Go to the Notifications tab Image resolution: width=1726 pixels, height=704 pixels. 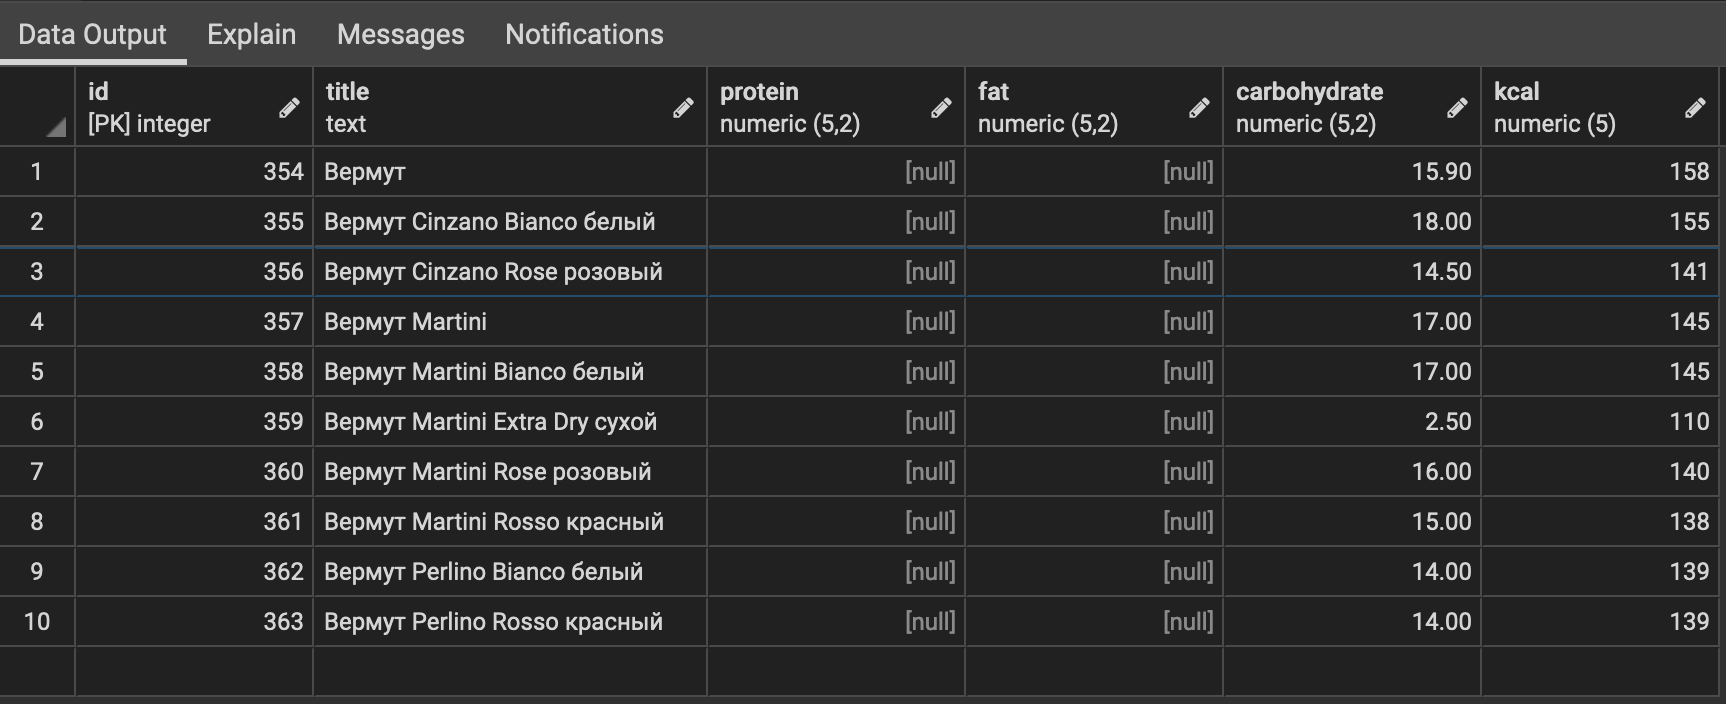point(584,34)
